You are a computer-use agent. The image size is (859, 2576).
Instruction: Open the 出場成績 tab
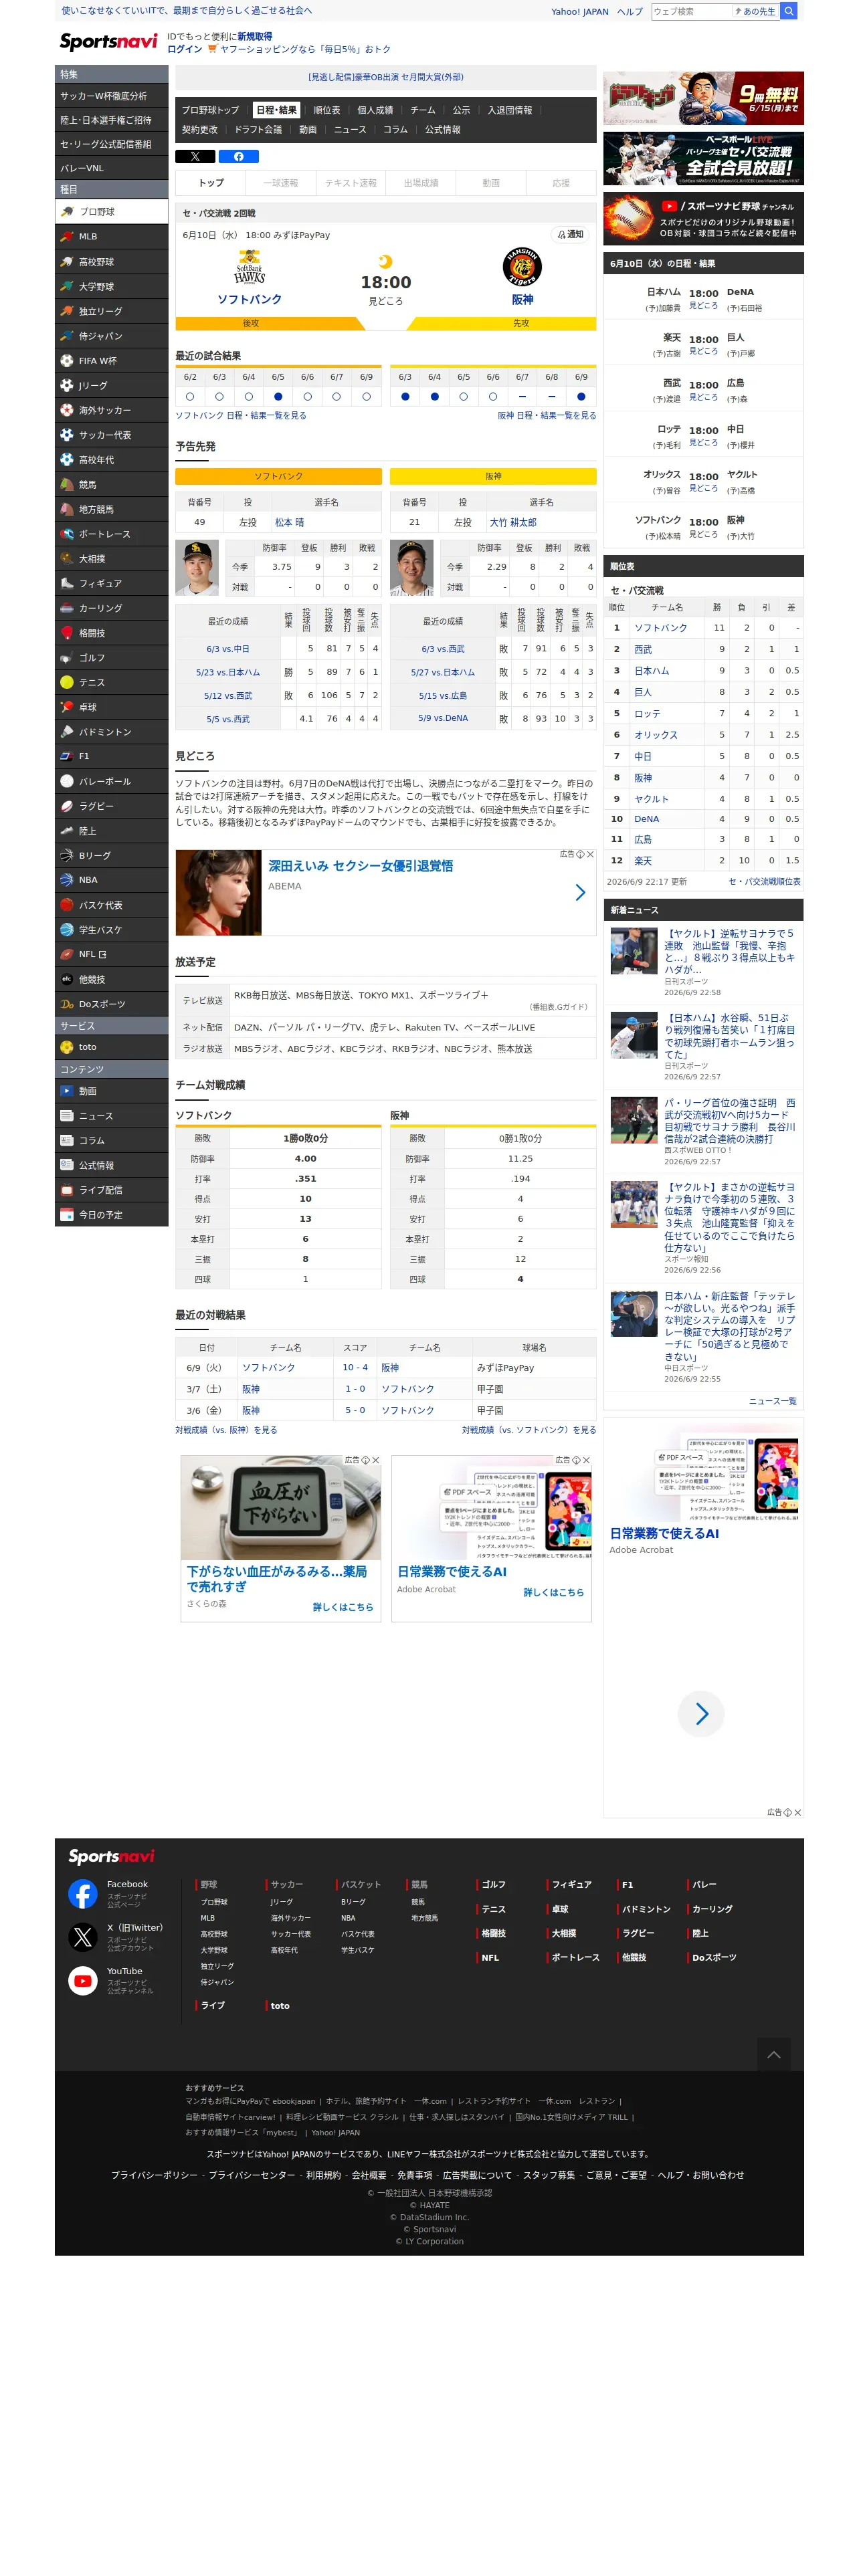pyautogui.click(x=421, y=183)
